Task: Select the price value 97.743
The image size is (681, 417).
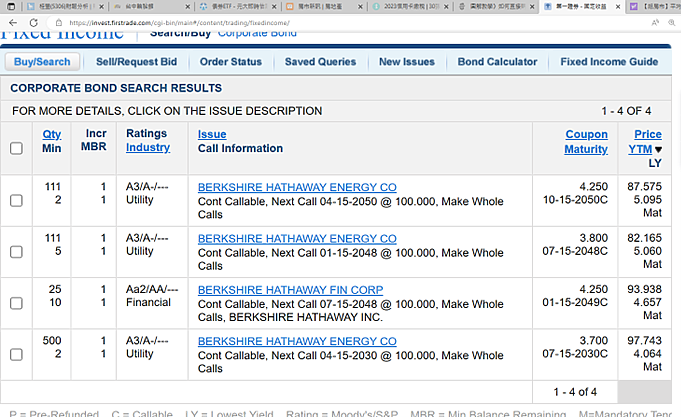Action: point(644,340)
